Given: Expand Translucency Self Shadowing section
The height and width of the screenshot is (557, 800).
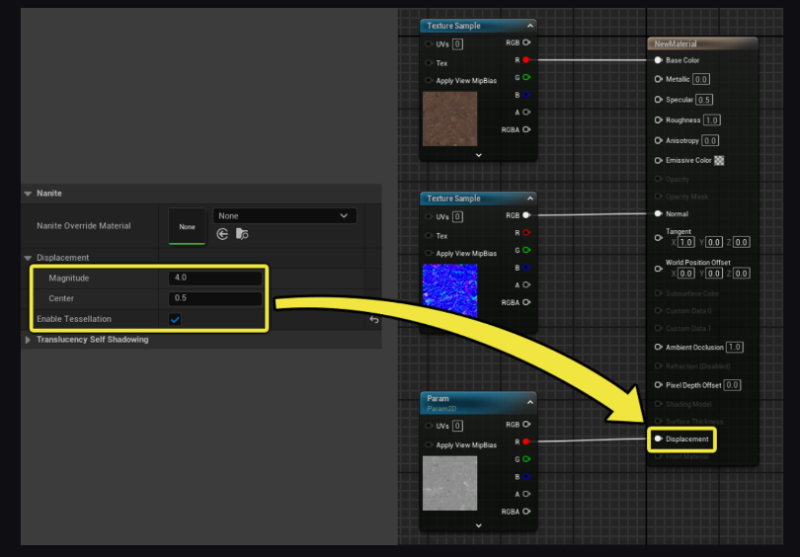Looking at the screenshot, I should tap(28, 340).
